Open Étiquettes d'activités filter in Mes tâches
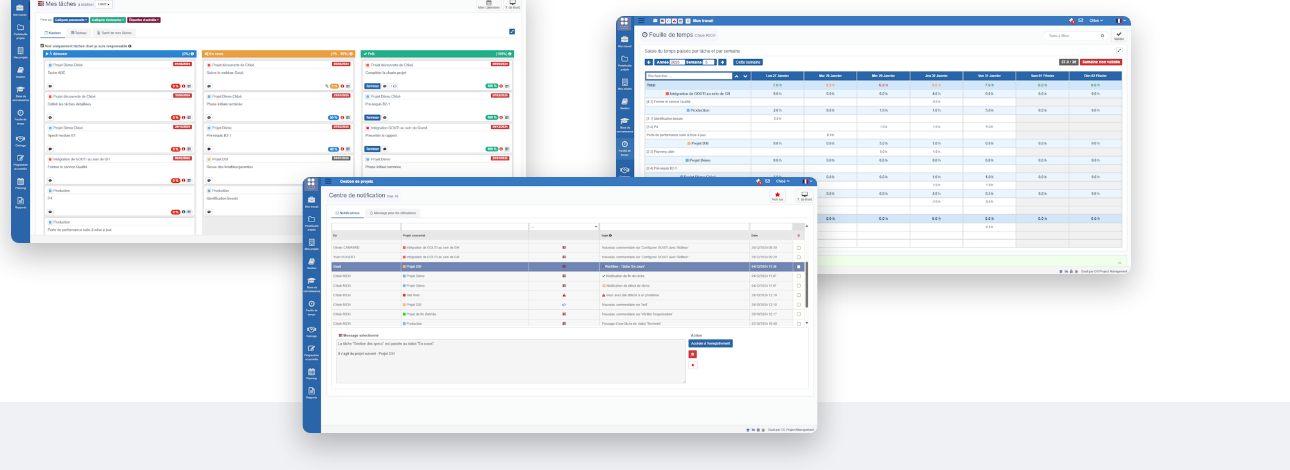This screenshot has width=1290, height=470. [x=144, y=20]
